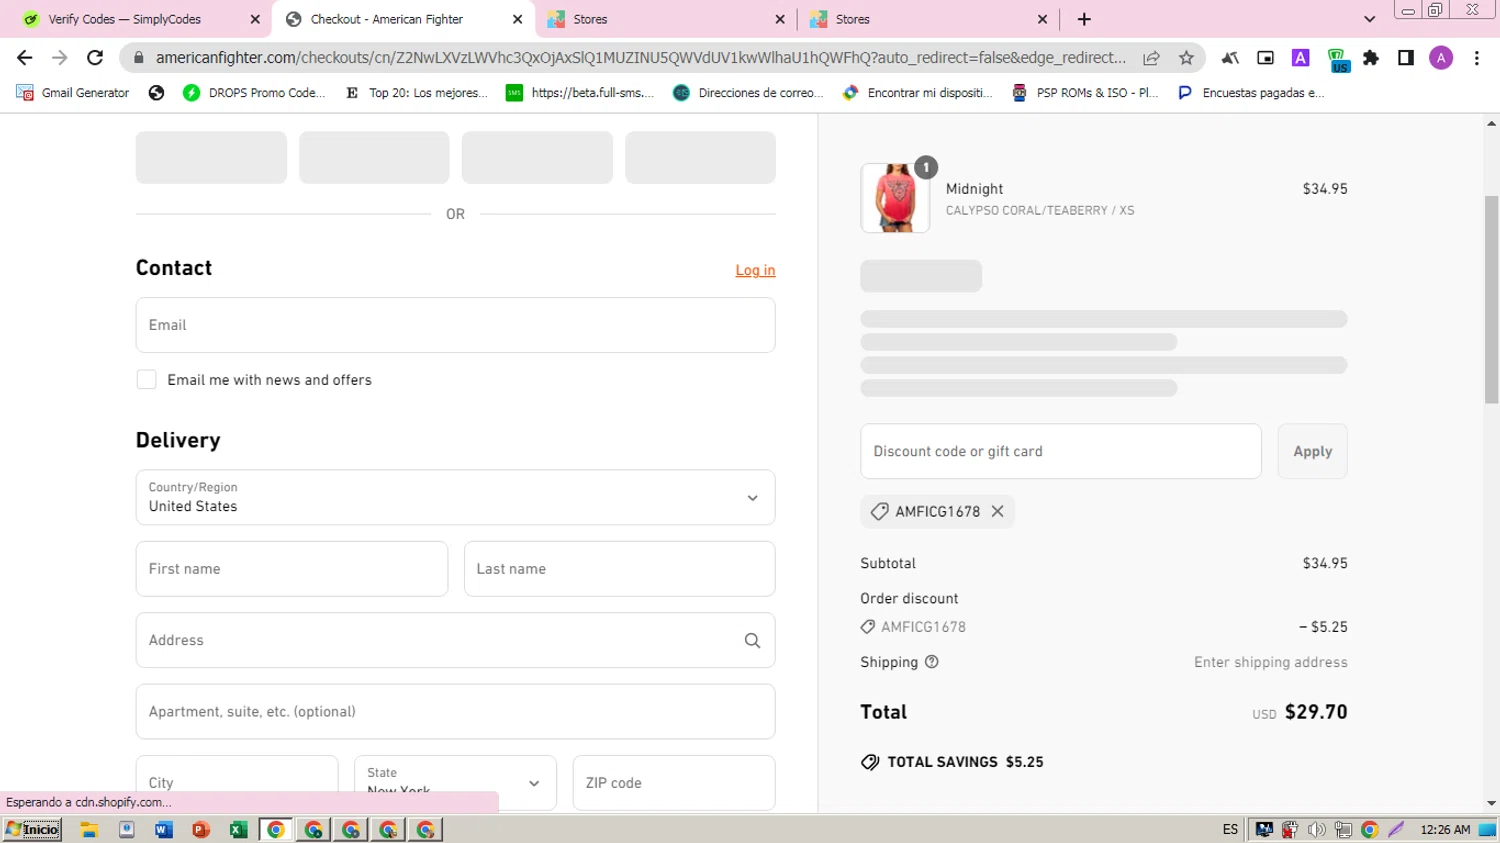Click the Midnight product thumbnail
The width and height of the screenshot is (1500, 843).
pyautogui.click(x=895, y=198)
